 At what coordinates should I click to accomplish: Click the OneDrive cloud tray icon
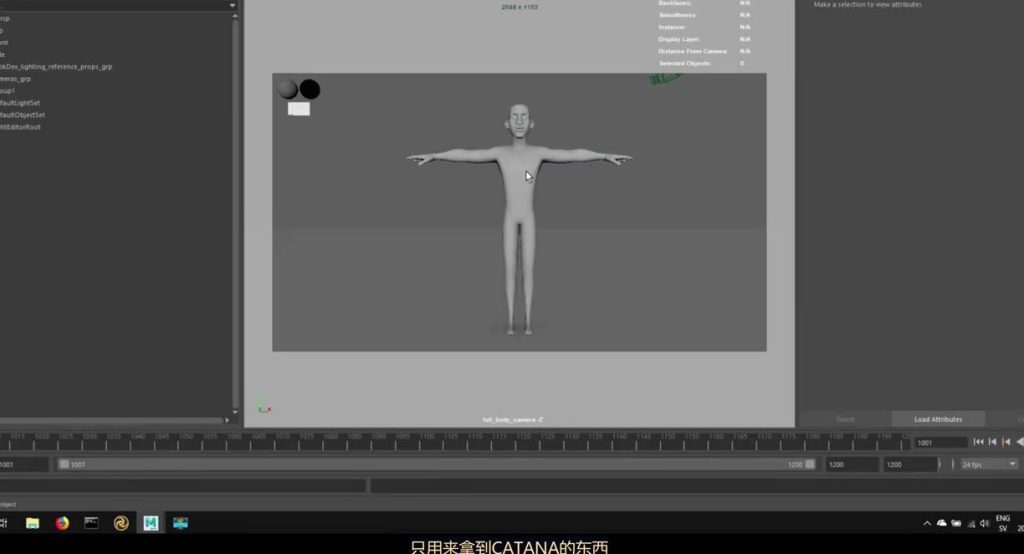(941, 524)
